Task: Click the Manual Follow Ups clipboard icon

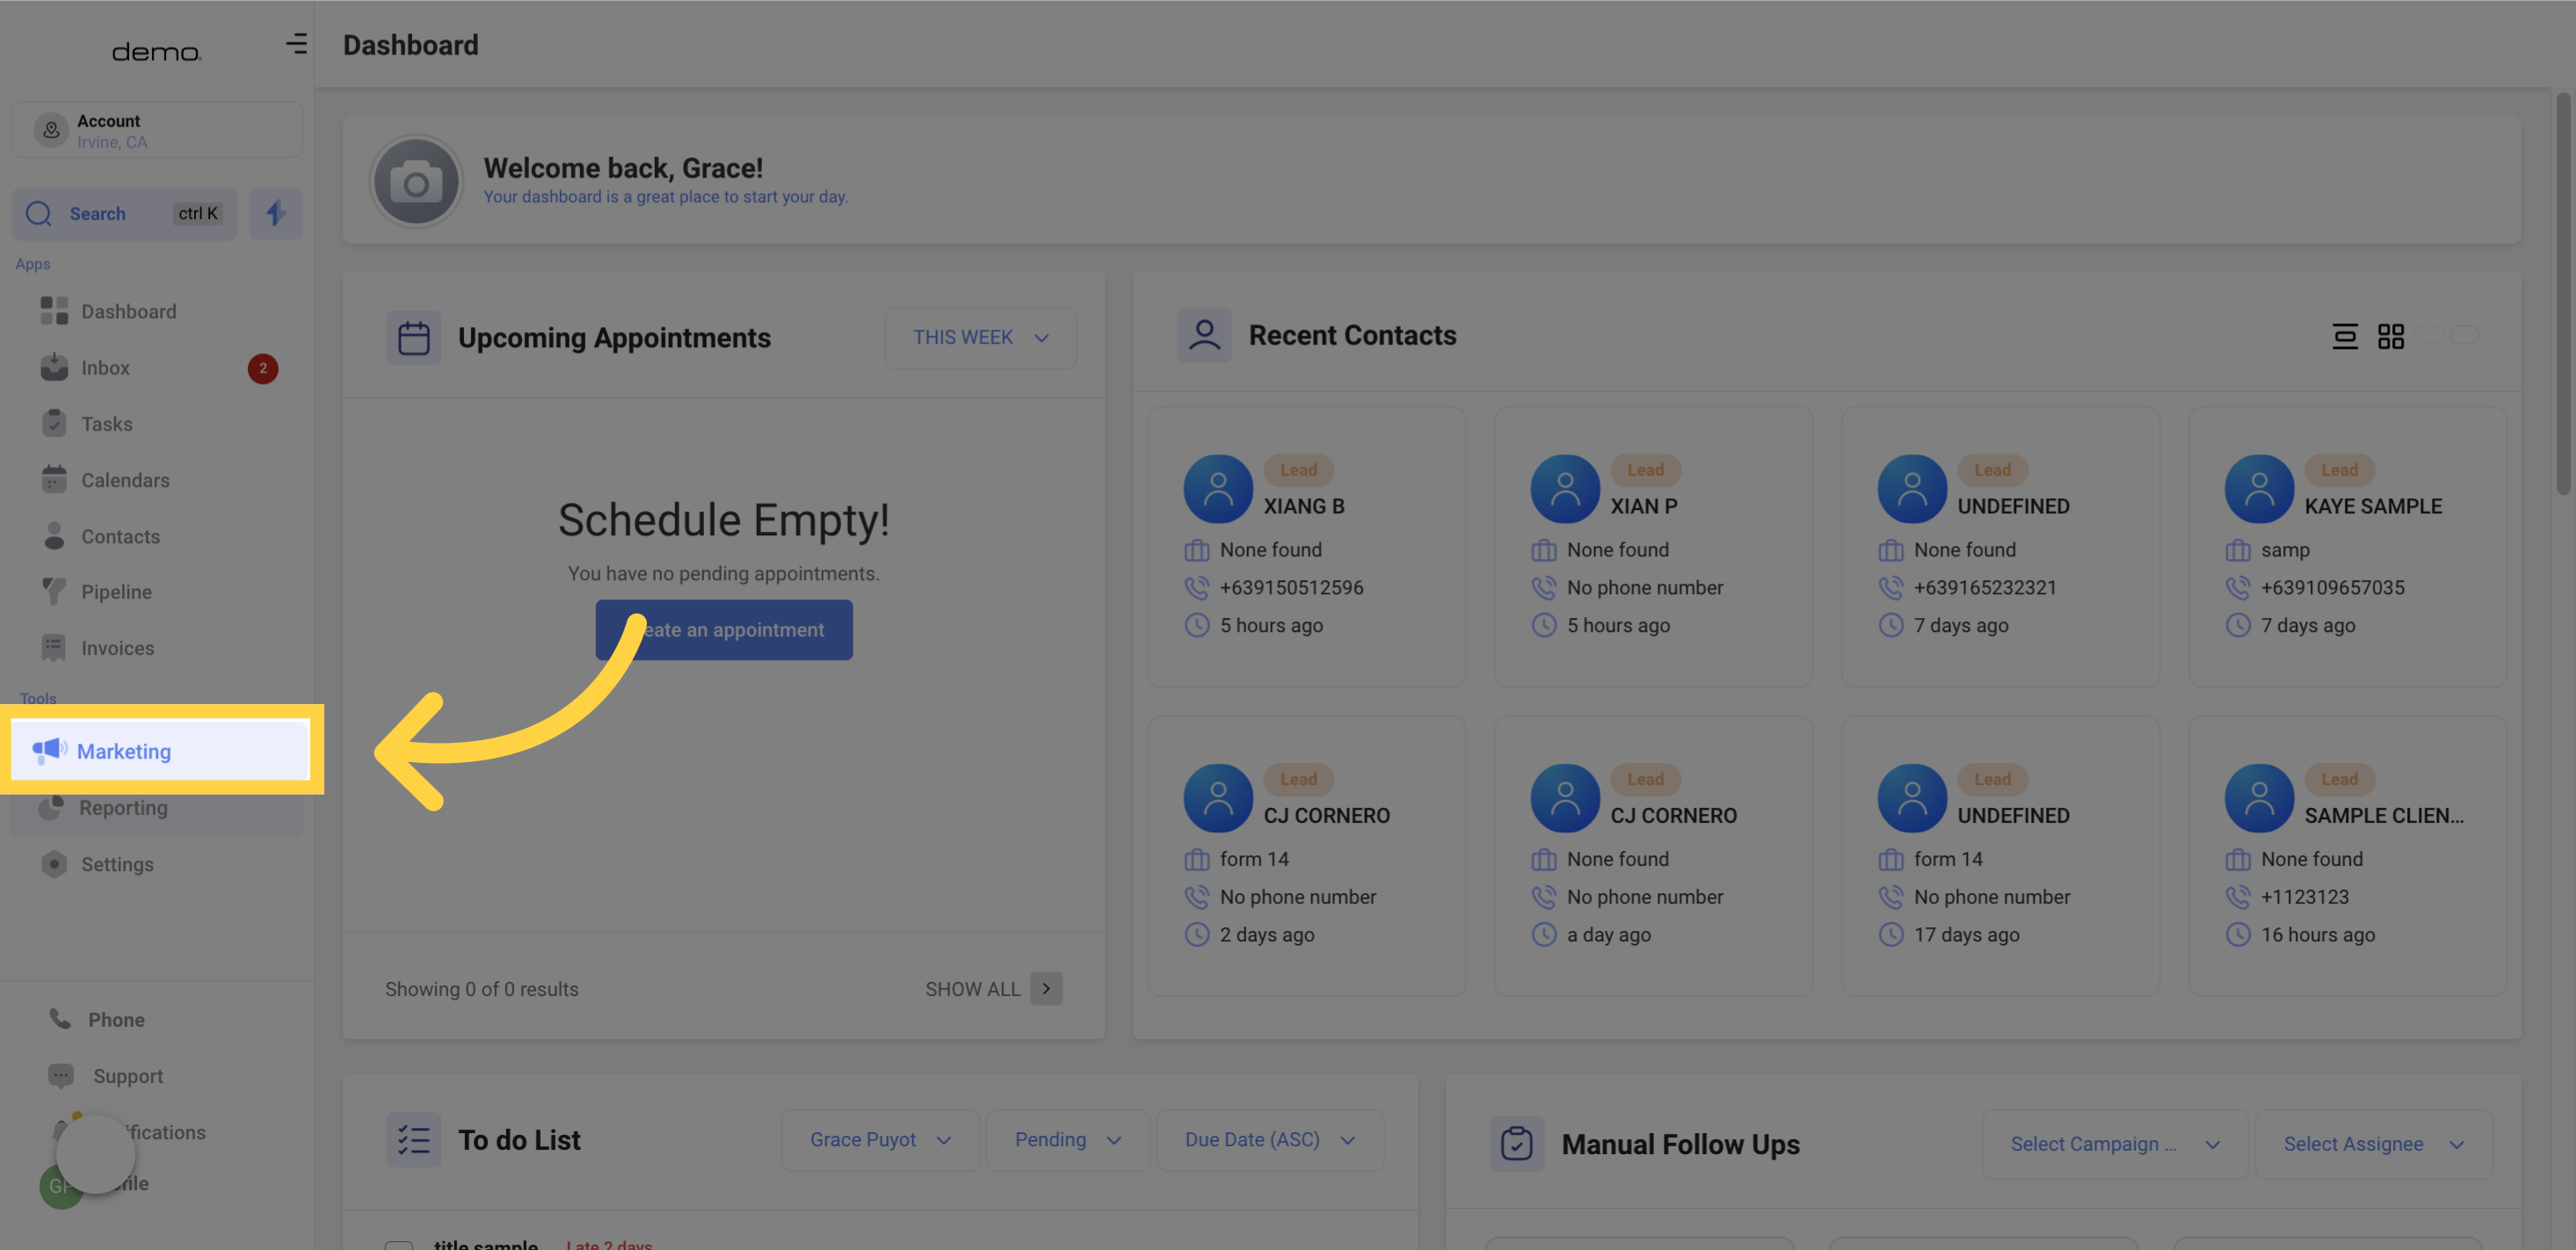Action: tap(1516, 1144)
